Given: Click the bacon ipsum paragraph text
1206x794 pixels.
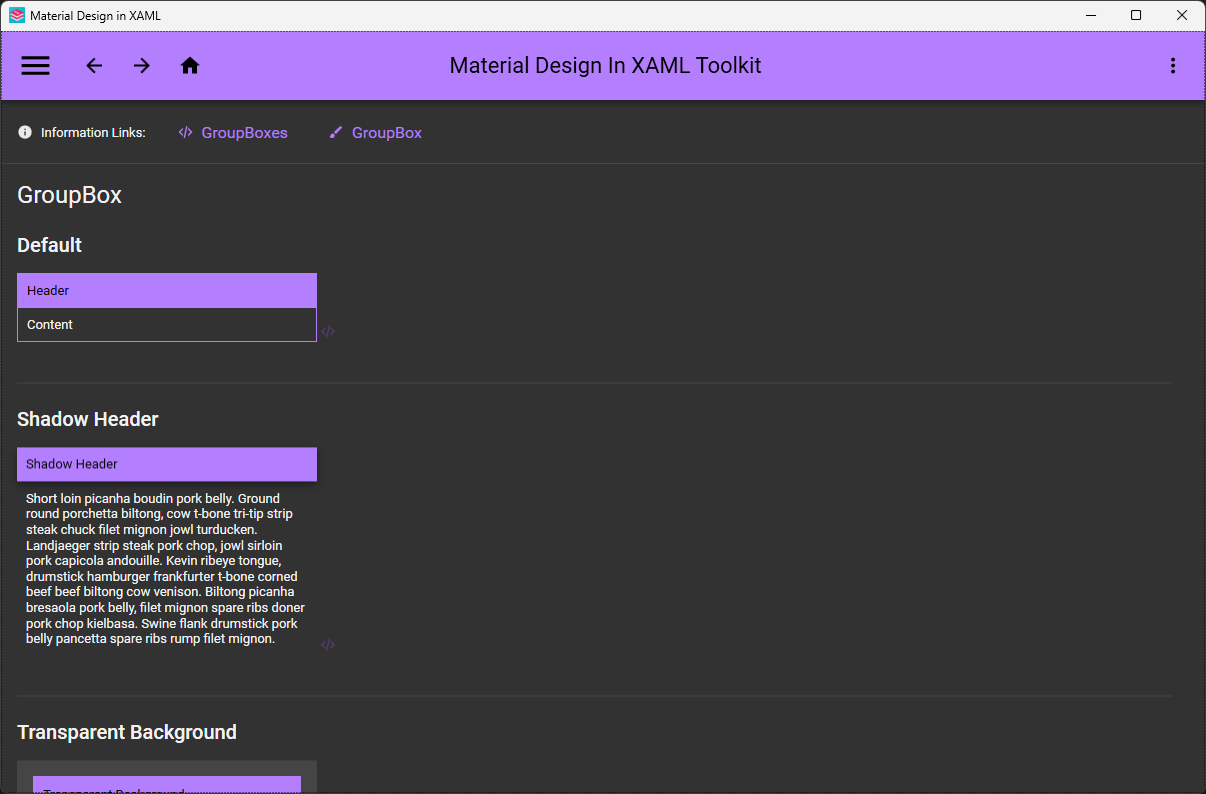Looking at the screenshot, I should [165, 569].
